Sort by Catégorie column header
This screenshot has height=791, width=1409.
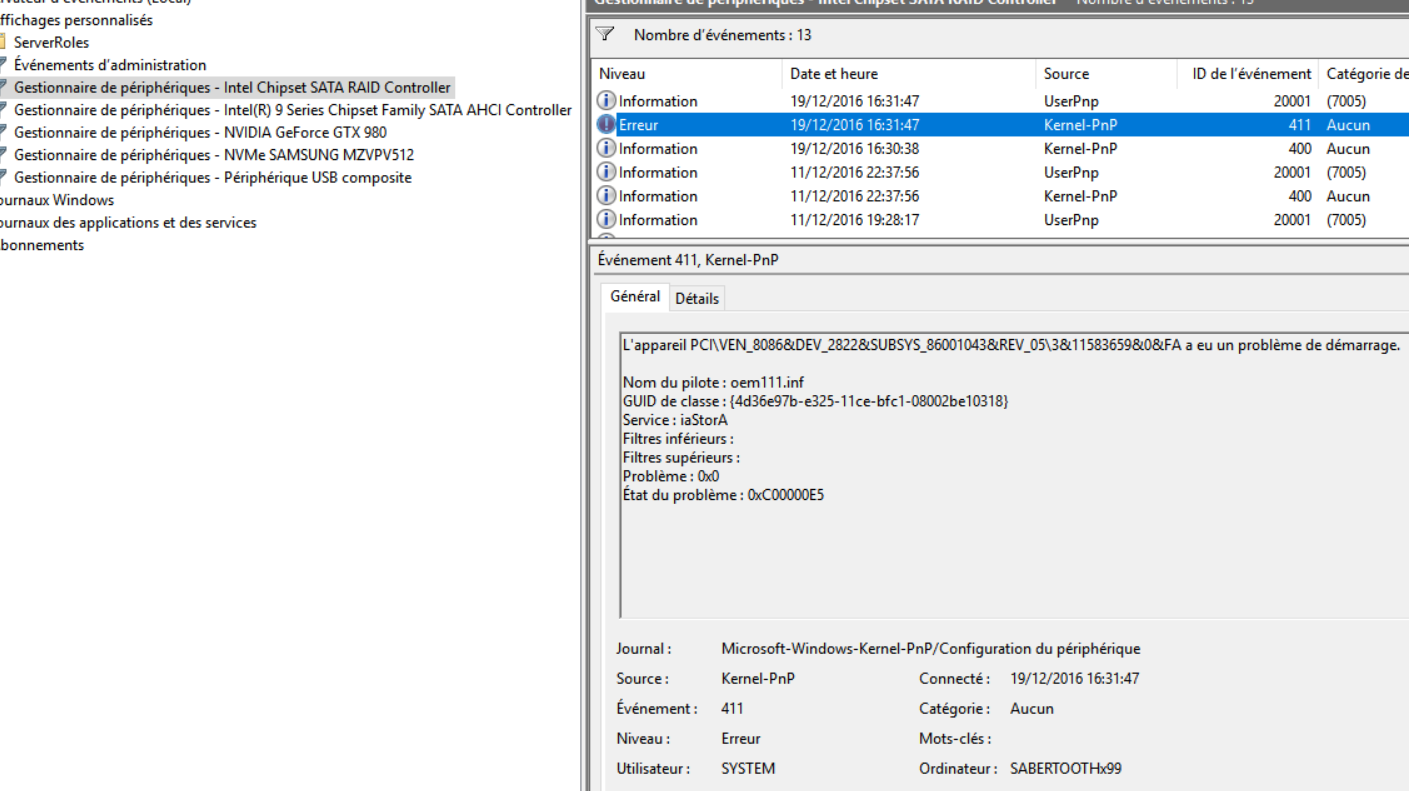click(1365, 74)
